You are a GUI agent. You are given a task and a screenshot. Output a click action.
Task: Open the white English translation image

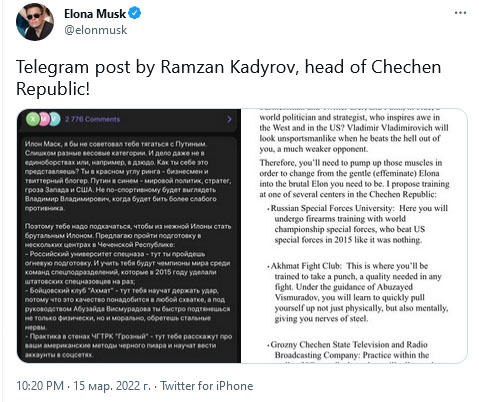pos(354,236)
